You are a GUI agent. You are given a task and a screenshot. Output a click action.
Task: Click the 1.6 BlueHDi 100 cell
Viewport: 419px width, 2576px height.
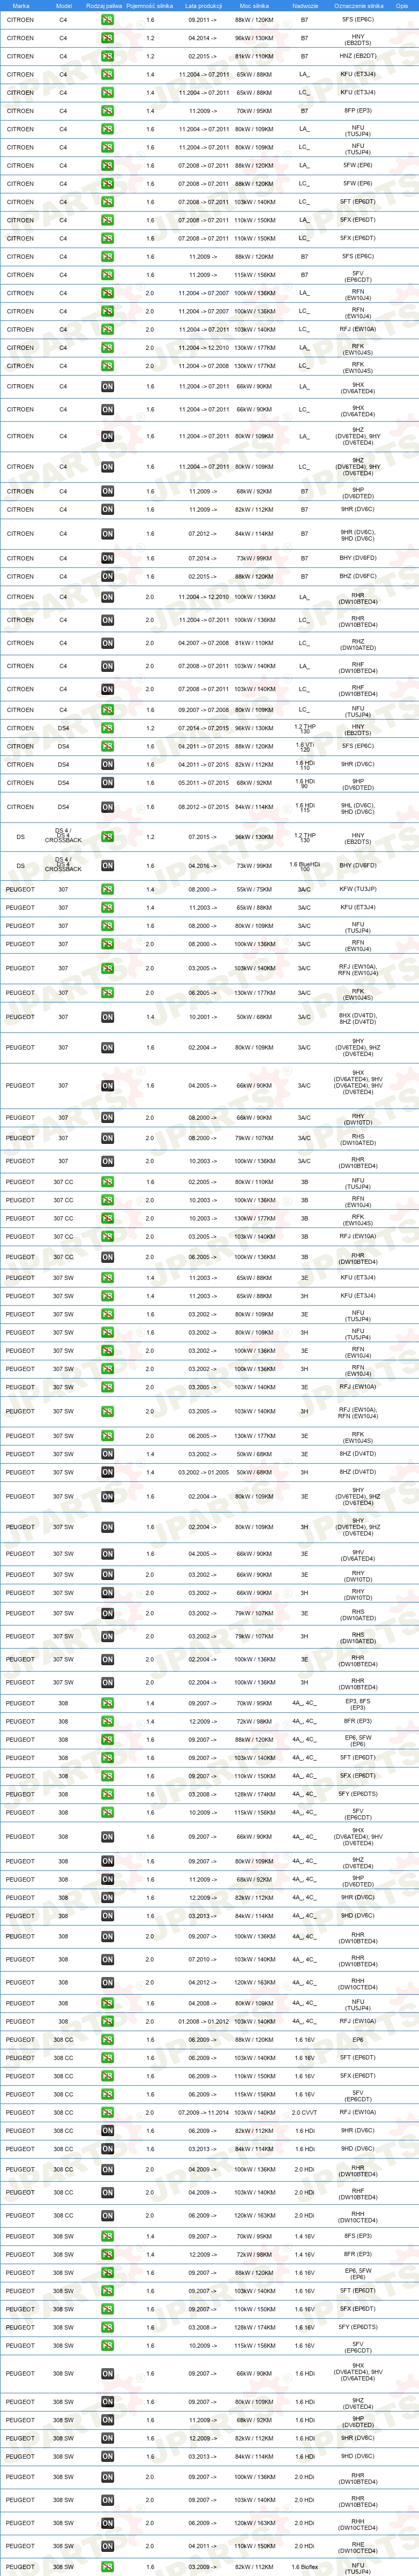point(305,866)
